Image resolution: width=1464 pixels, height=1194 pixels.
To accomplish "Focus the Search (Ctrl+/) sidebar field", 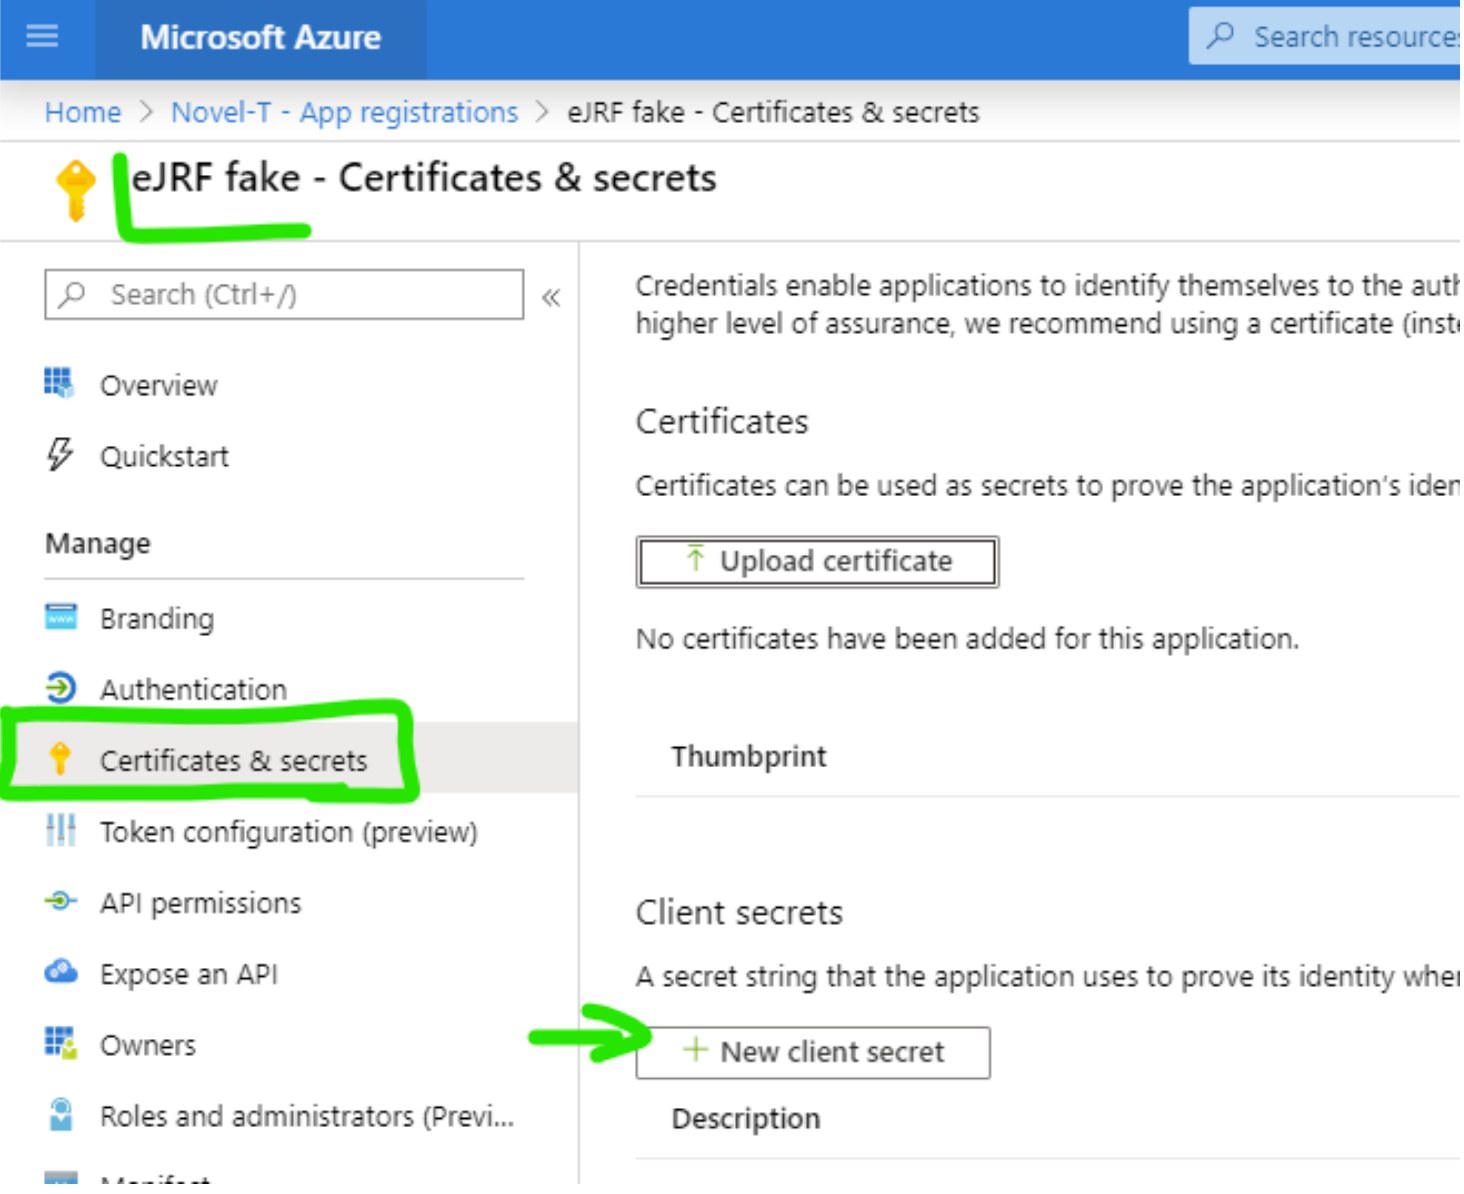I will point(284,295).
